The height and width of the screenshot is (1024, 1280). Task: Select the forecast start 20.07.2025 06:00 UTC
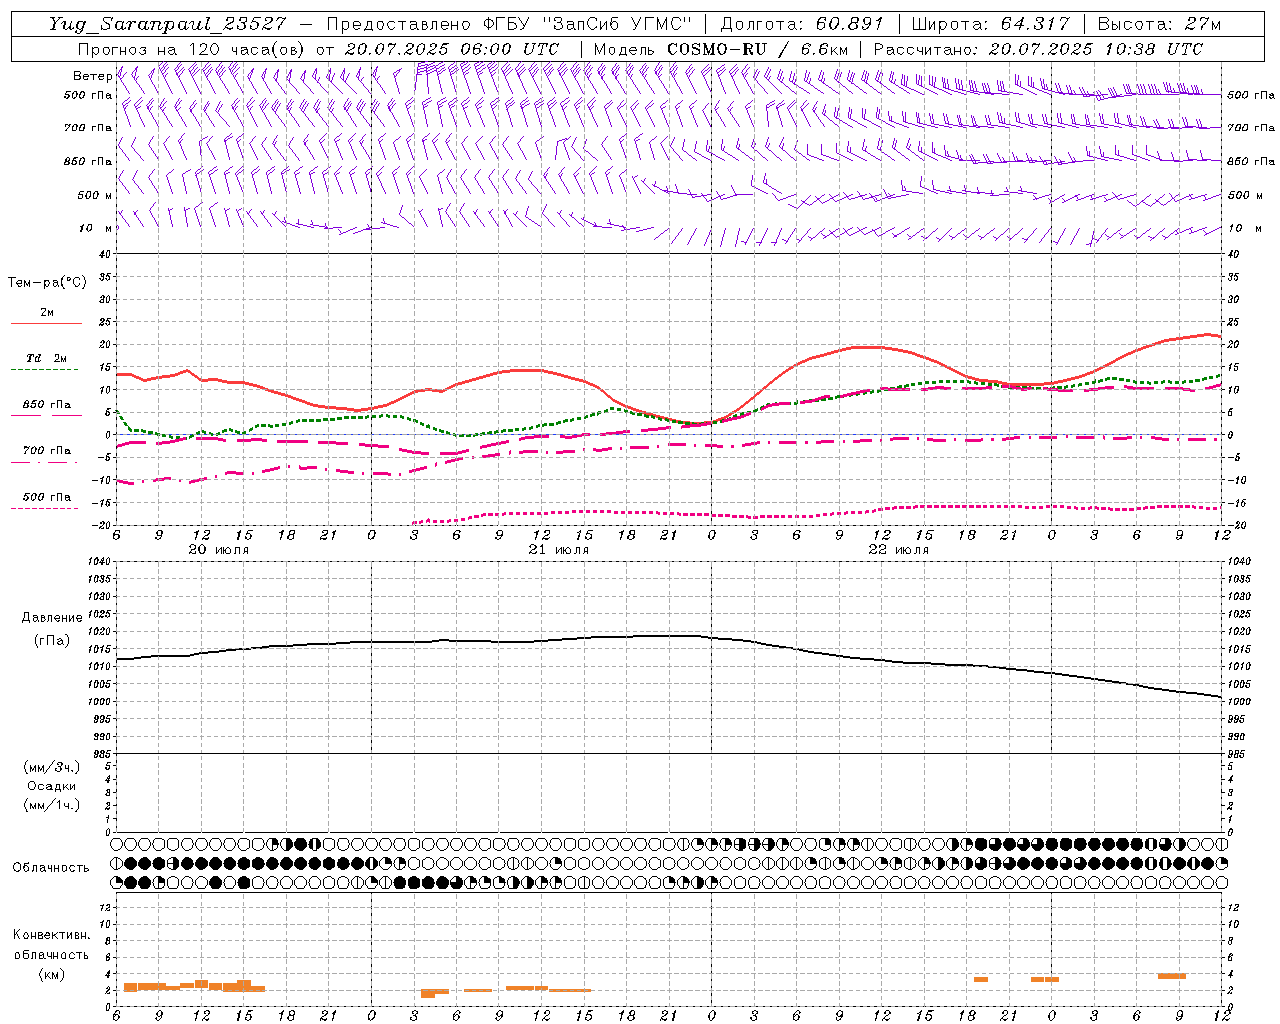[452, 49]
